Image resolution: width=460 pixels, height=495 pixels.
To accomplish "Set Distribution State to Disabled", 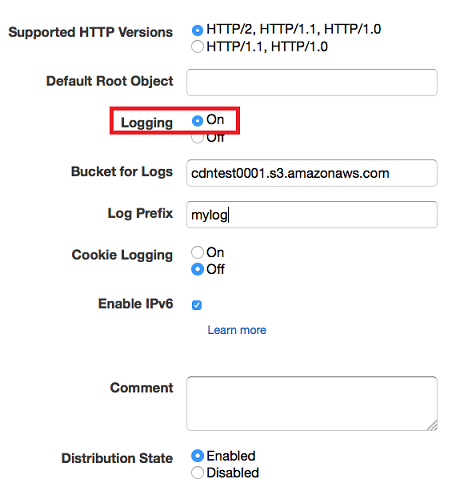I will click(197, 473).
